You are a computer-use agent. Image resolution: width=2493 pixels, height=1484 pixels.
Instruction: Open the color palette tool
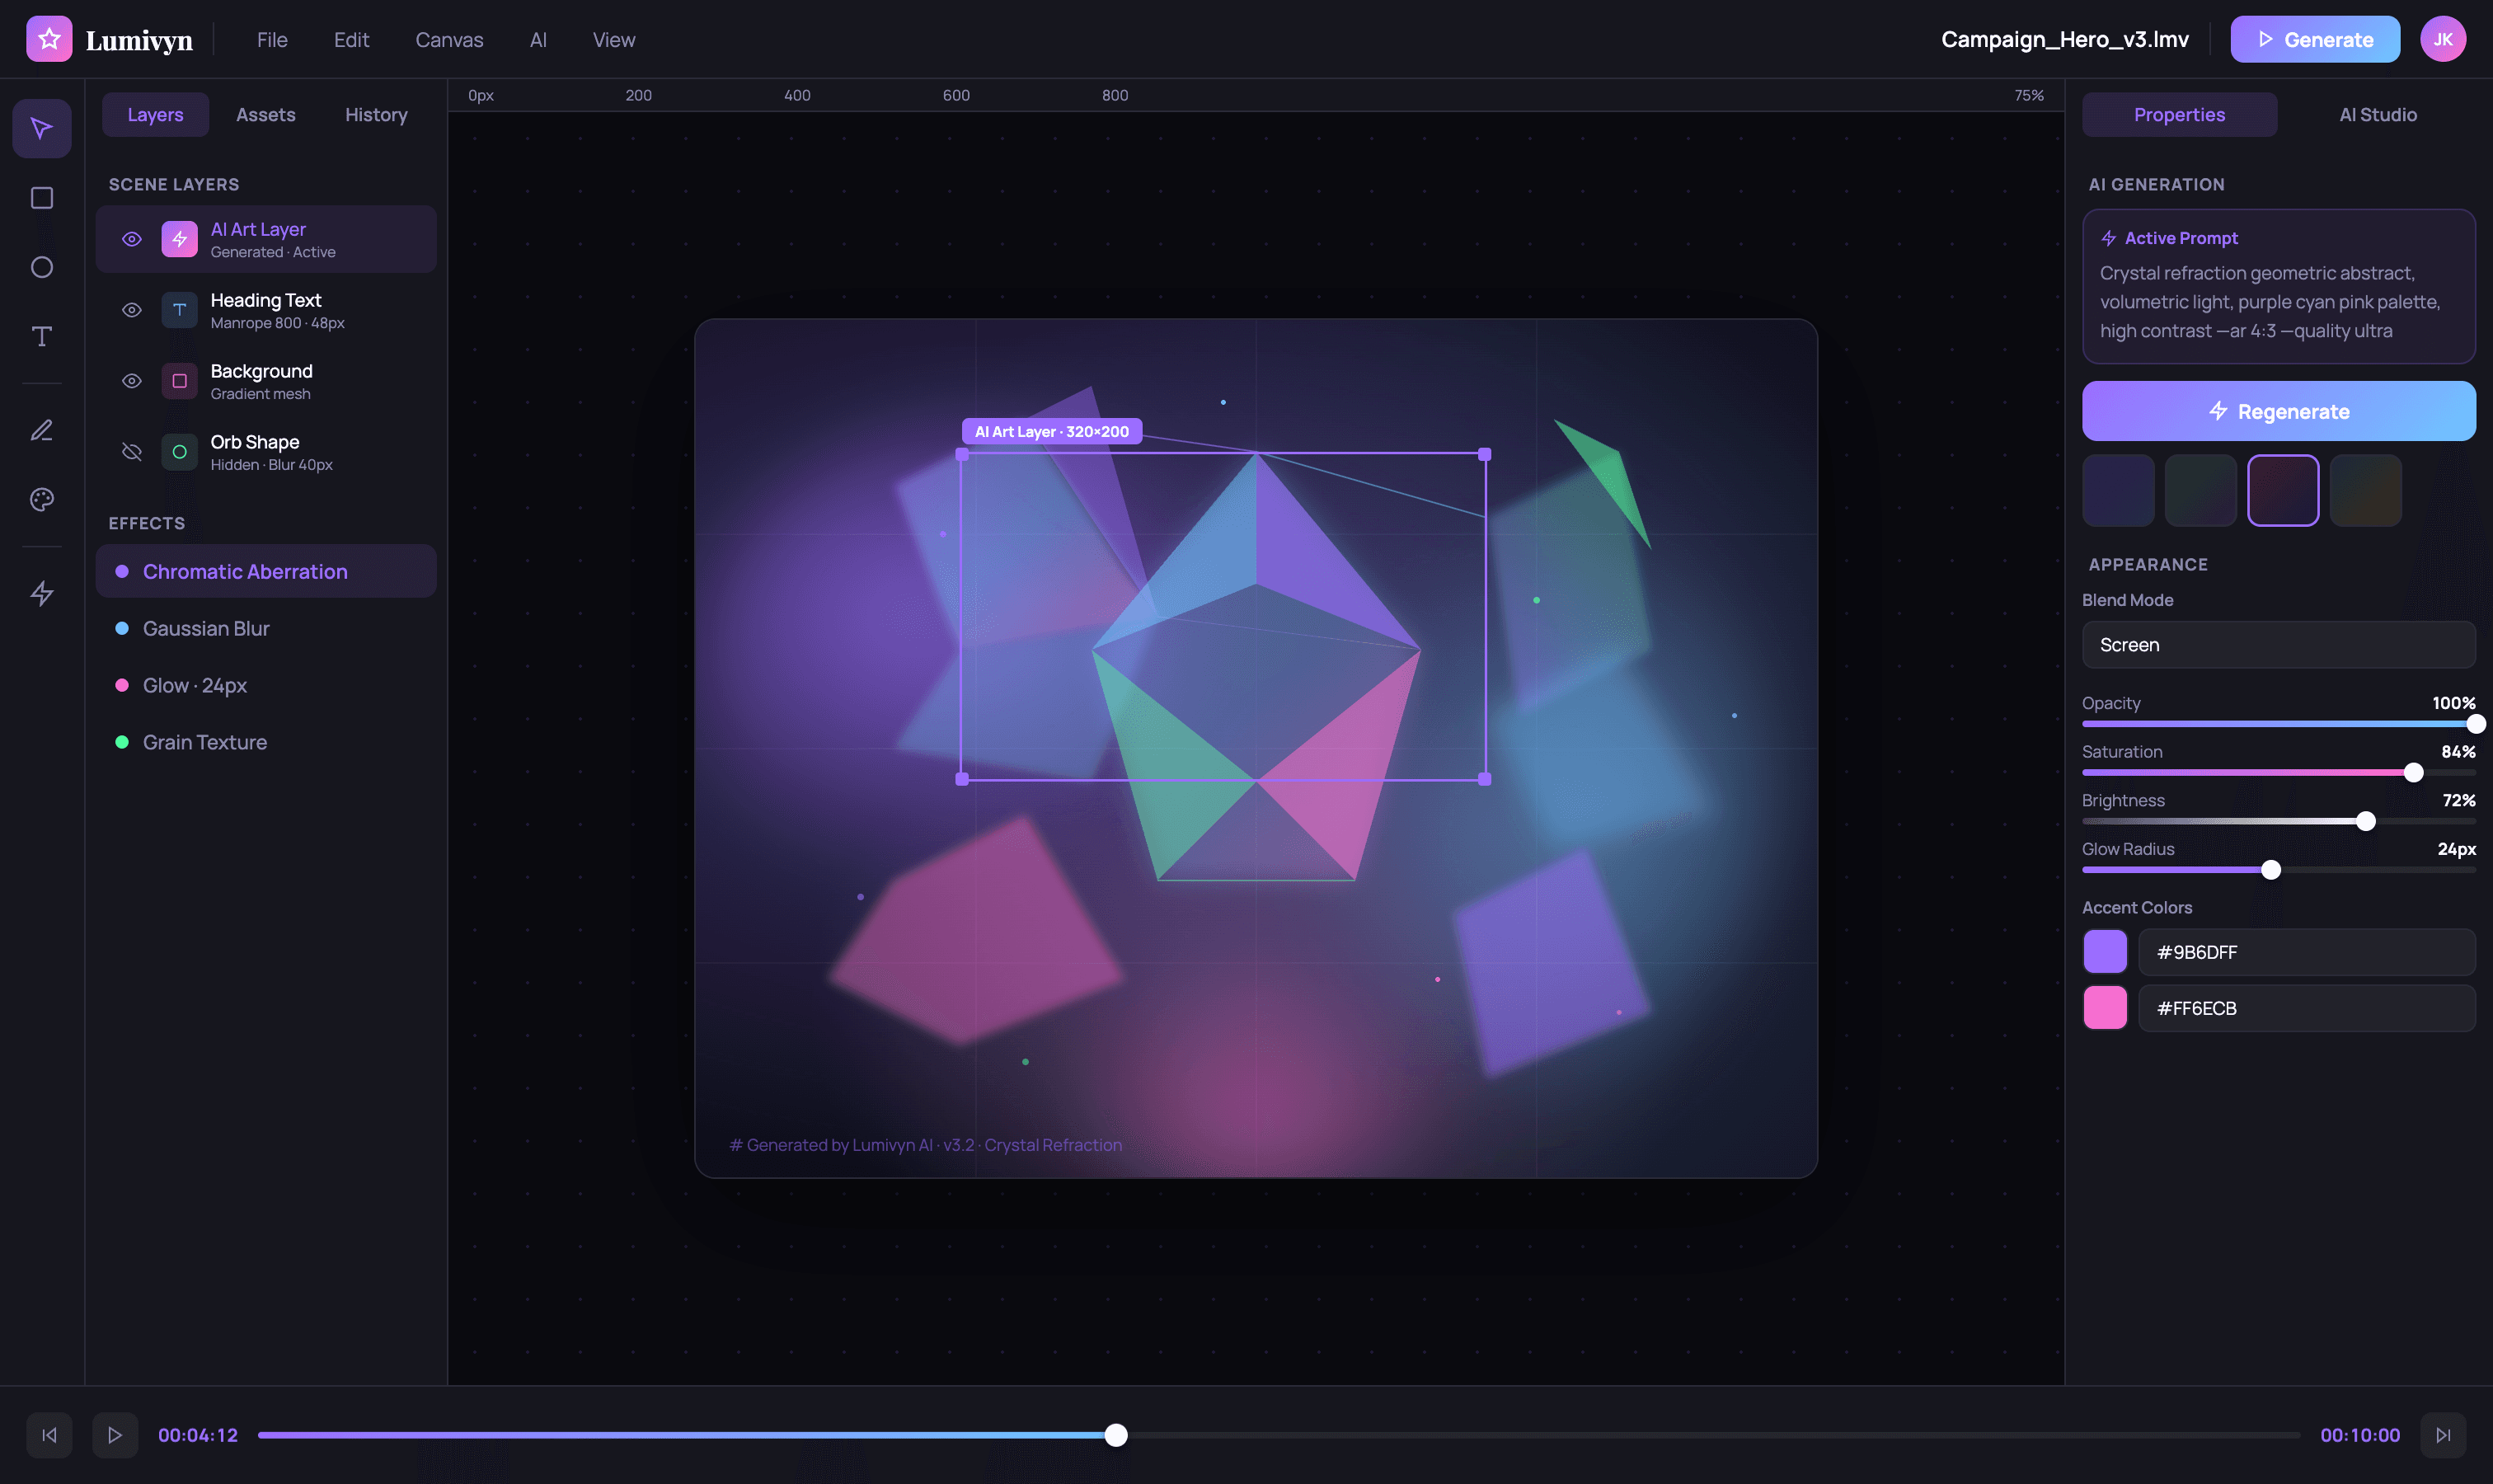tap(42, 500)
